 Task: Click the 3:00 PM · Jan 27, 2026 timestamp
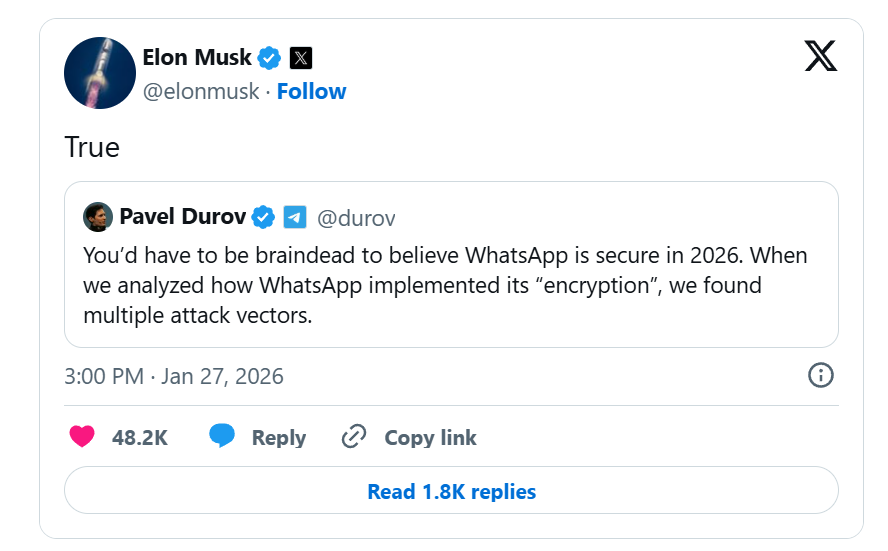174,377
